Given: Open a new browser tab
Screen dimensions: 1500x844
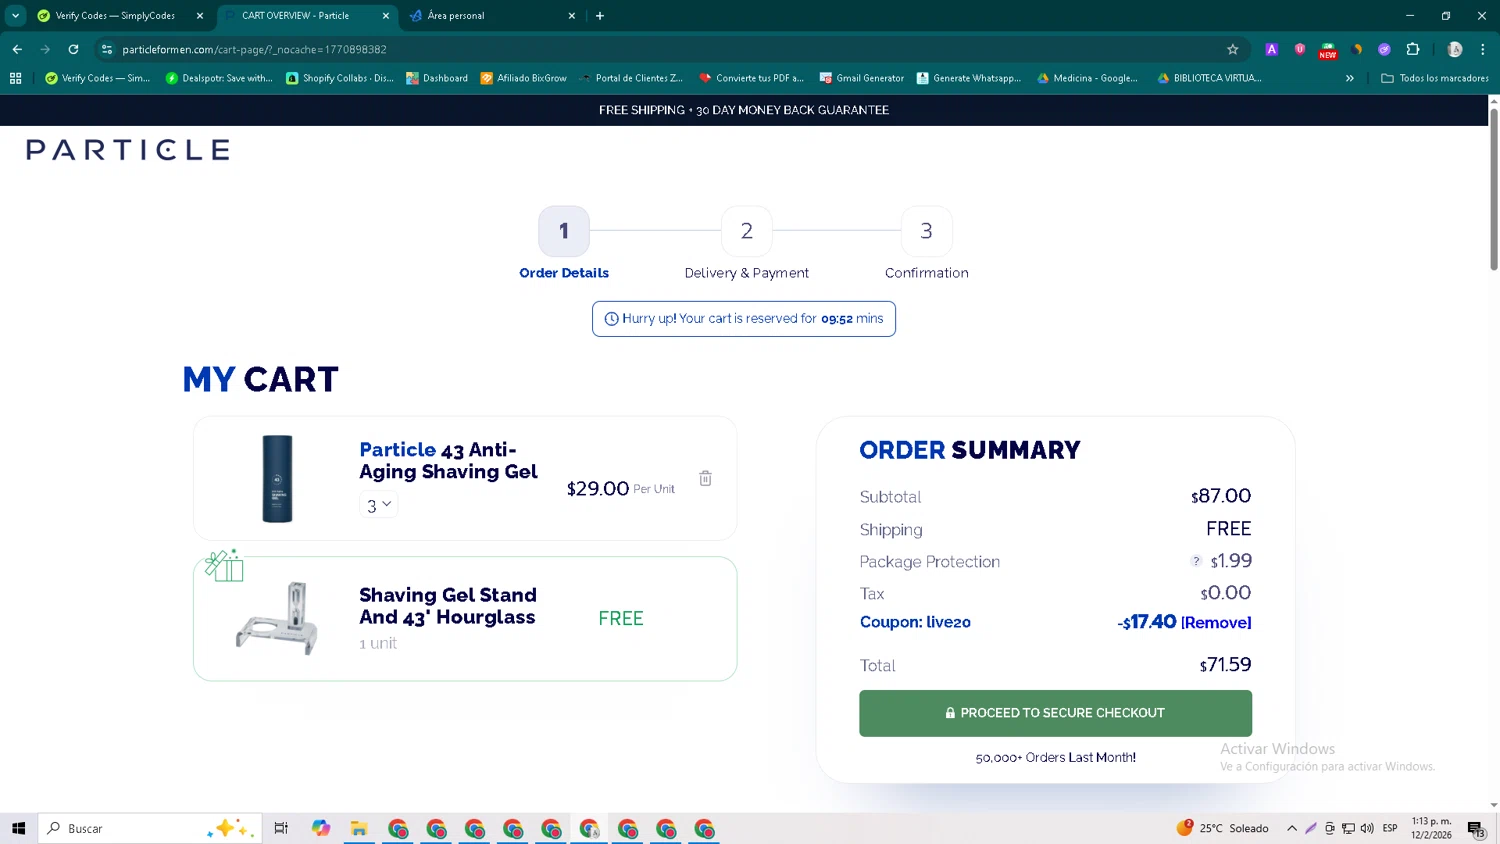Looking at the screenshot, I should point(600,16).
